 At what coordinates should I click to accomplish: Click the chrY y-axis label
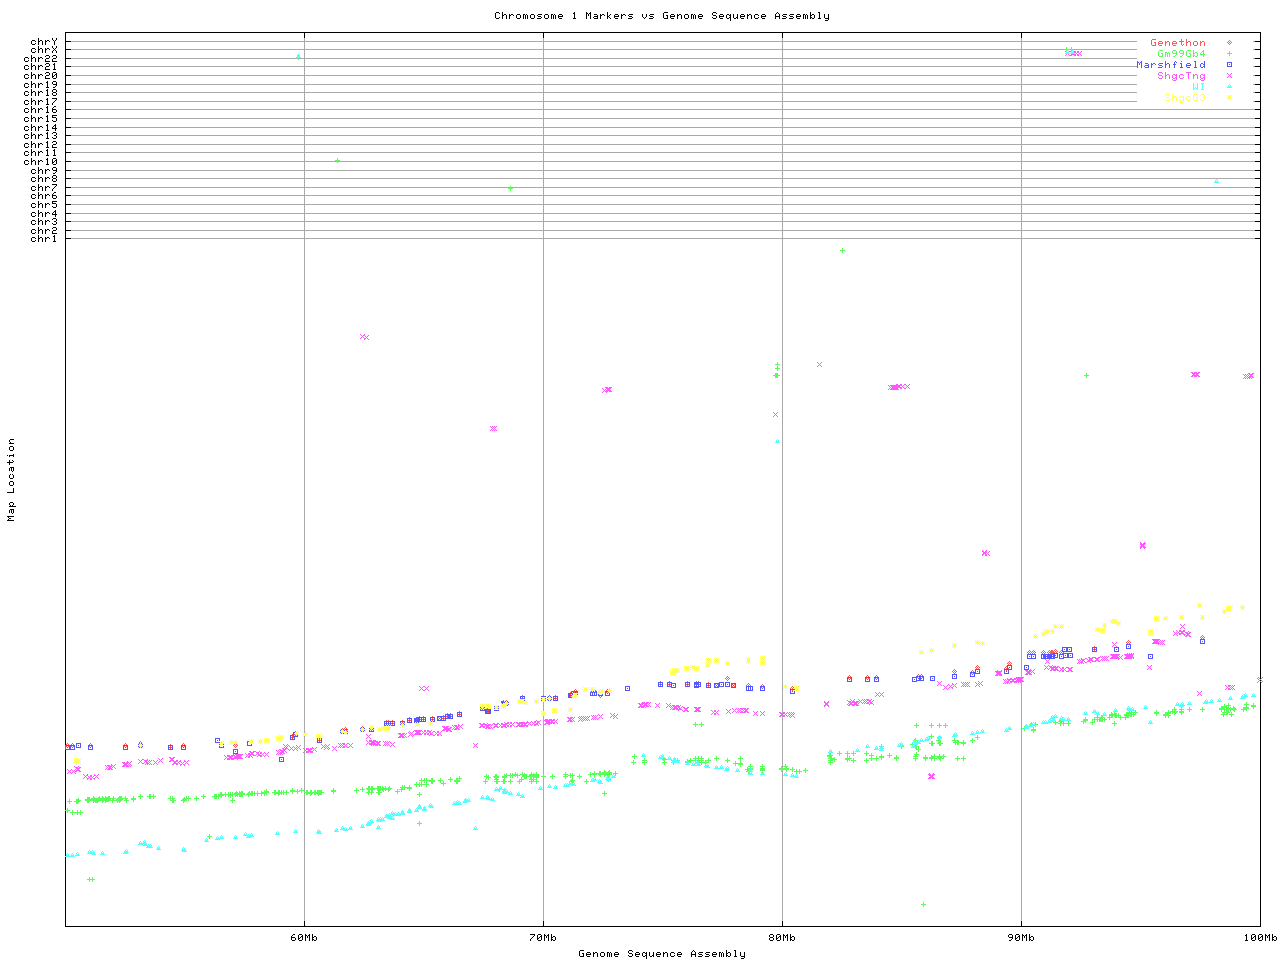(43, 42)
